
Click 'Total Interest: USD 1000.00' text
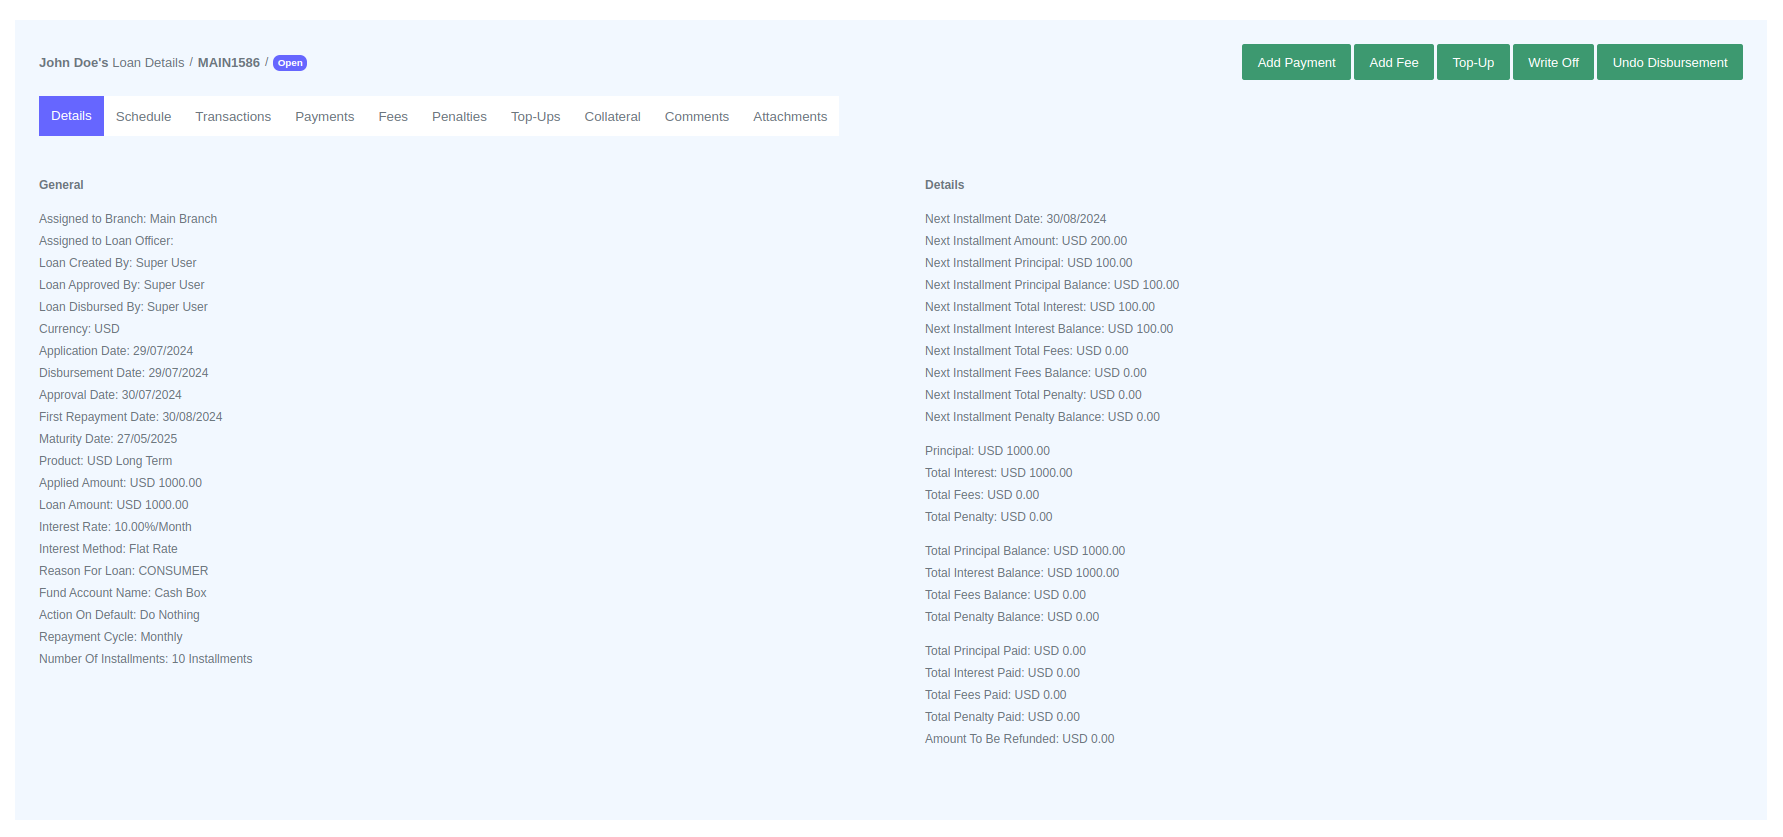[x=998, y=473]
